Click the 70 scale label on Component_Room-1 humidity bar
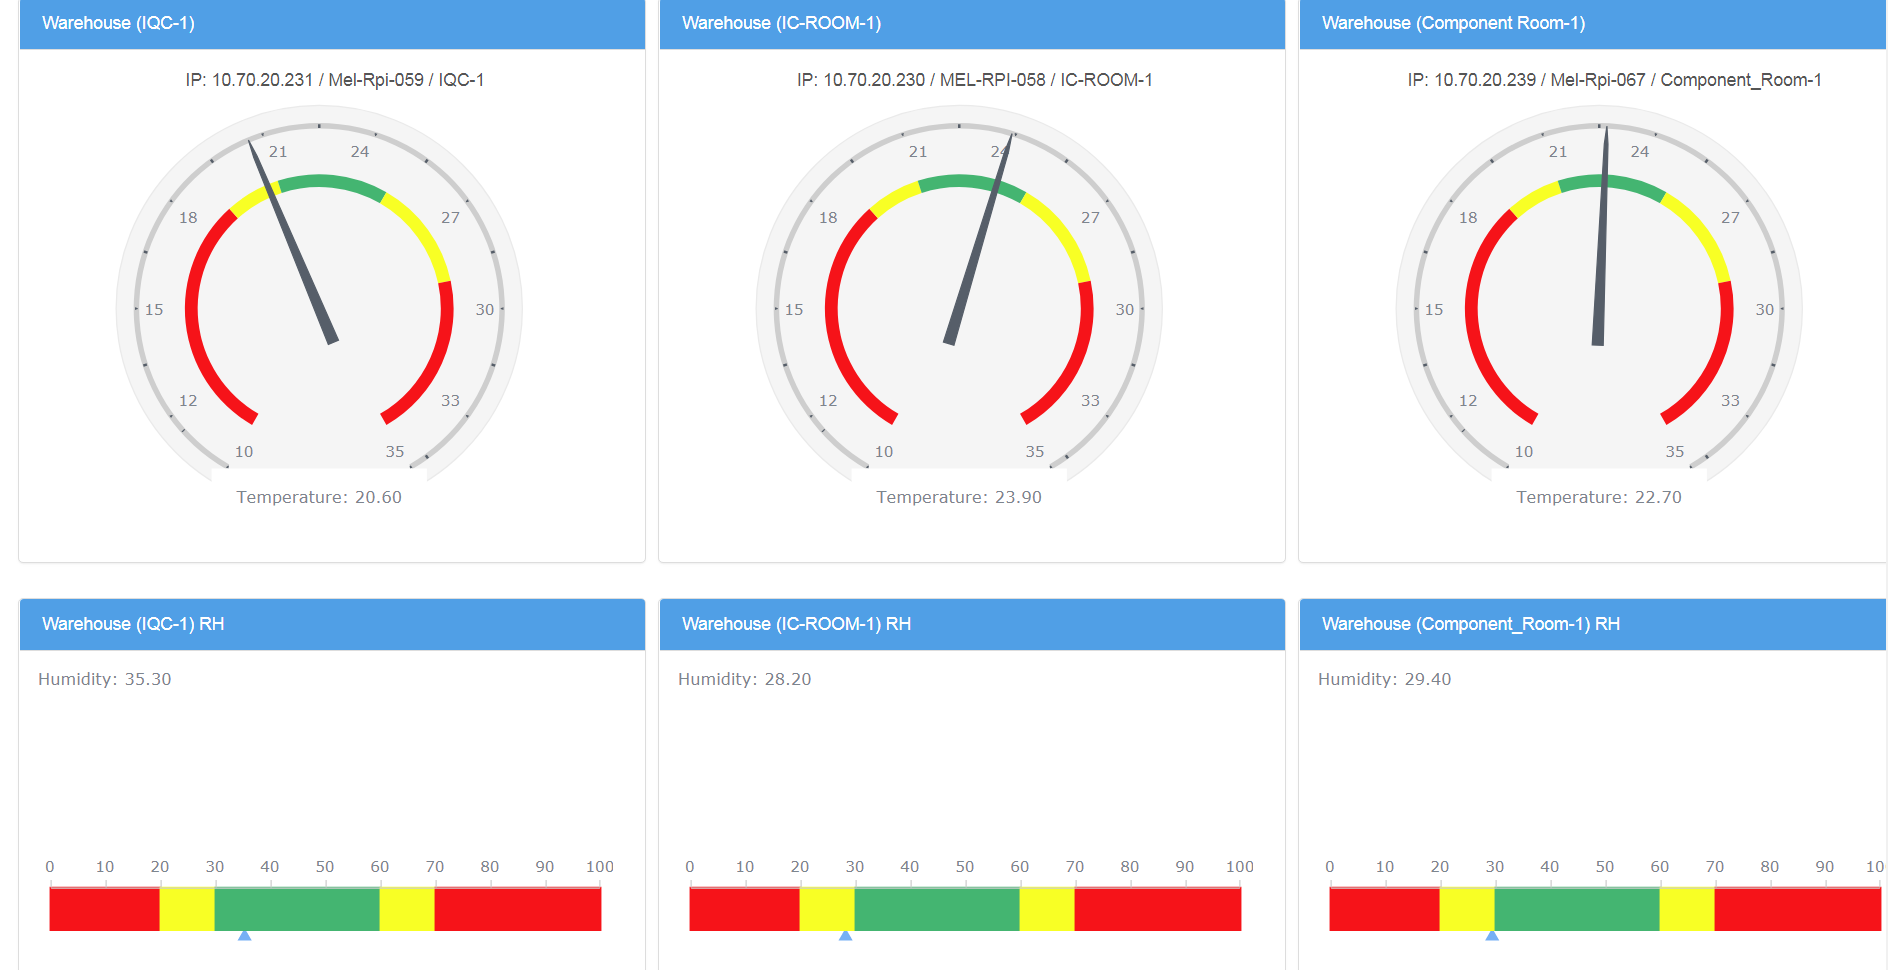The width and height of the screenshot is (1888, 970). tap(1715, 867)
